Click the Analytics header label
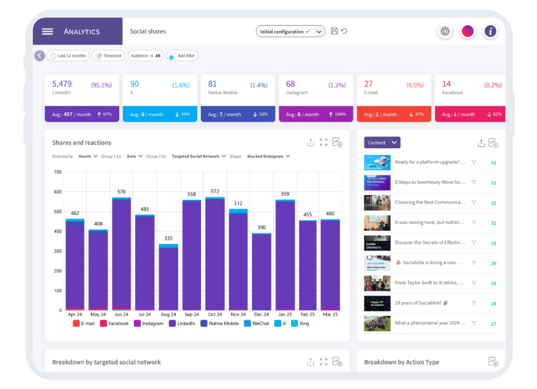The width and height of the screenshot is (537, 389). [x=82, y=32]
